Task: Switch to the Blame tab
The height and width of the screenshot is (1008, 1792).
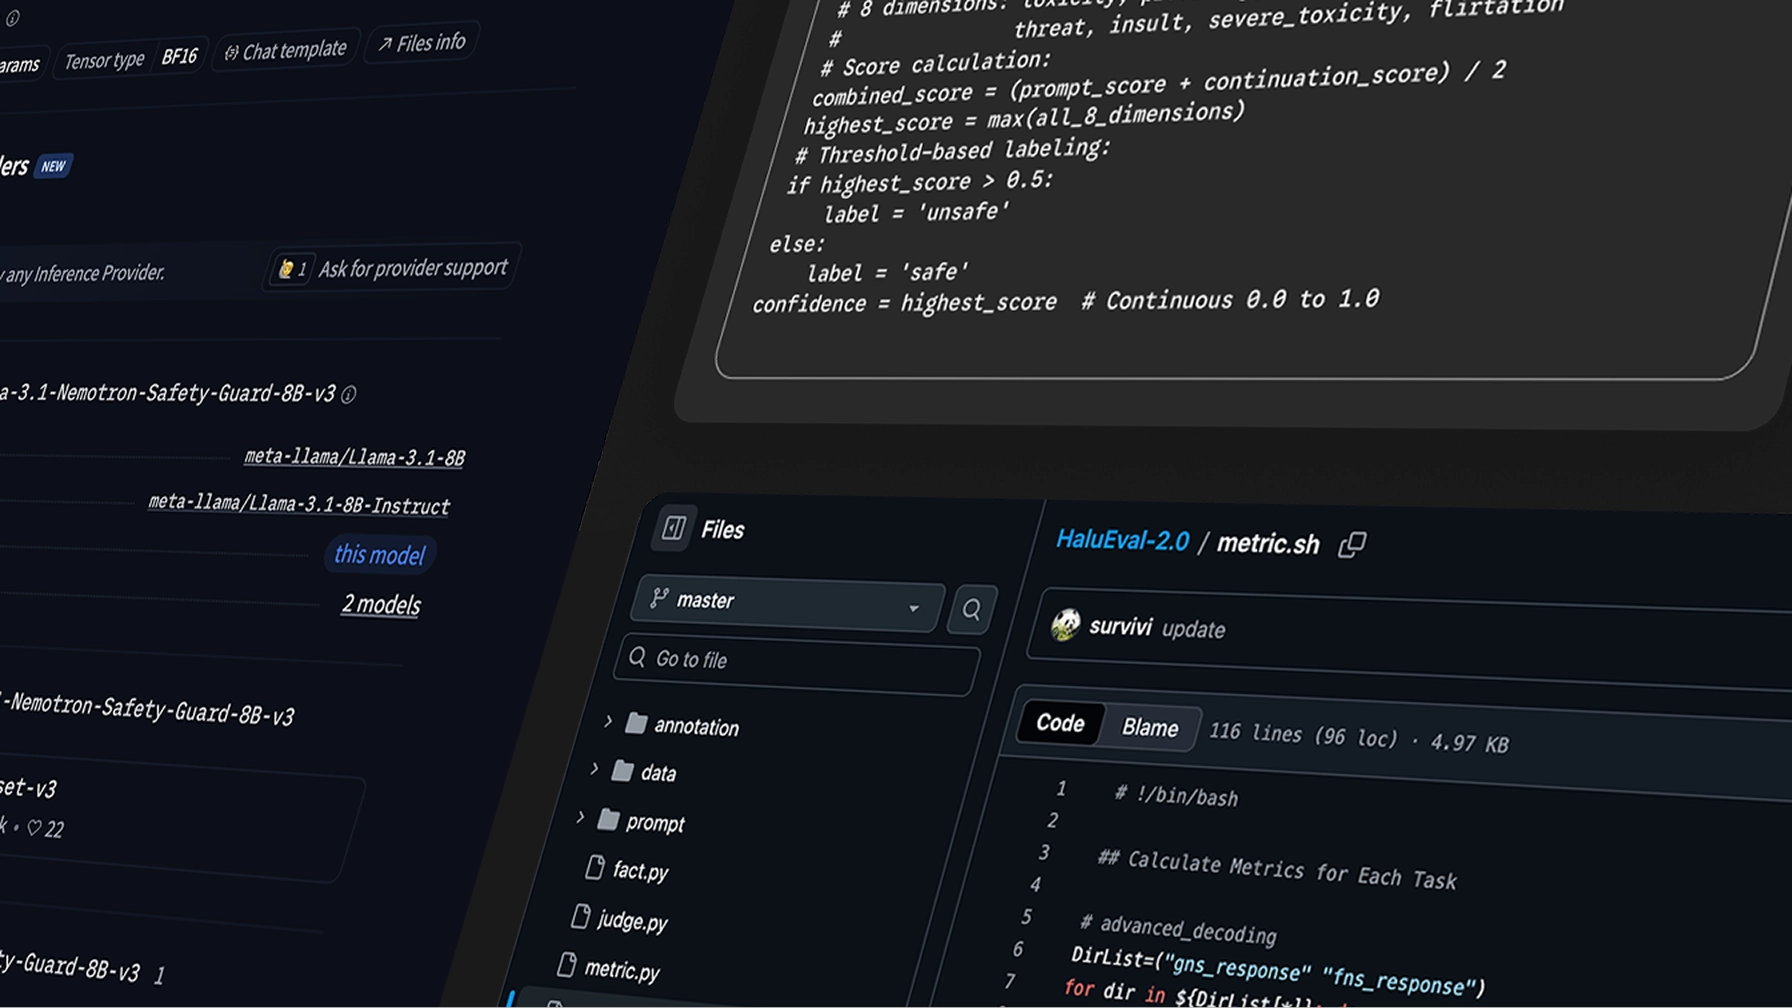Action: 1150,727
